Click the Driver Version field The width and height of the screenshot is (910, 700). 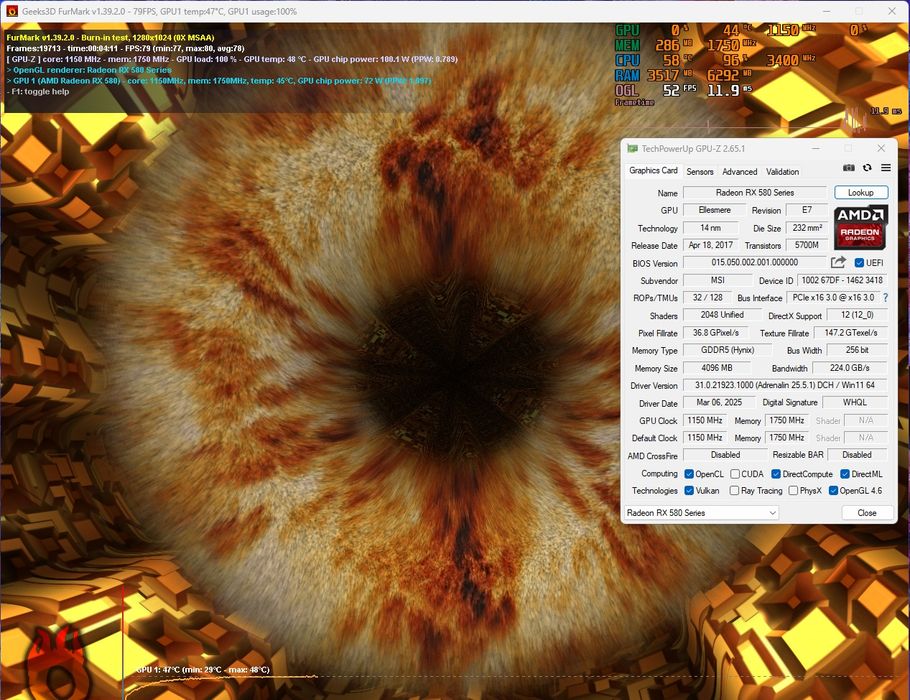point(784,386)
